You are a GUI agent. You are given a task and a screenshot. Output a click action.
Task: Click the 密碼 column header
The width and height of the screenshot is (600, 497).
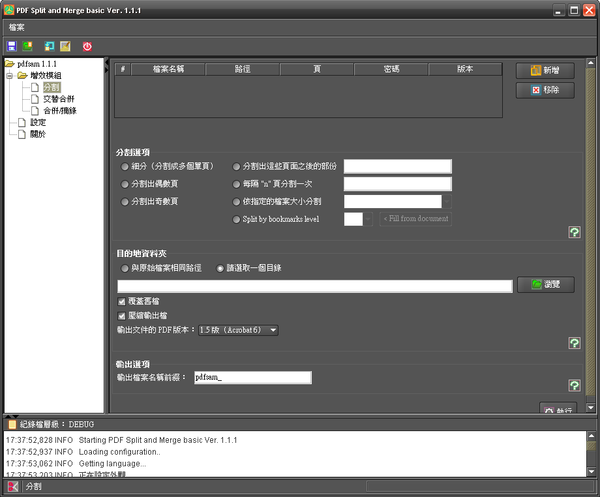[x=391, y=69]
